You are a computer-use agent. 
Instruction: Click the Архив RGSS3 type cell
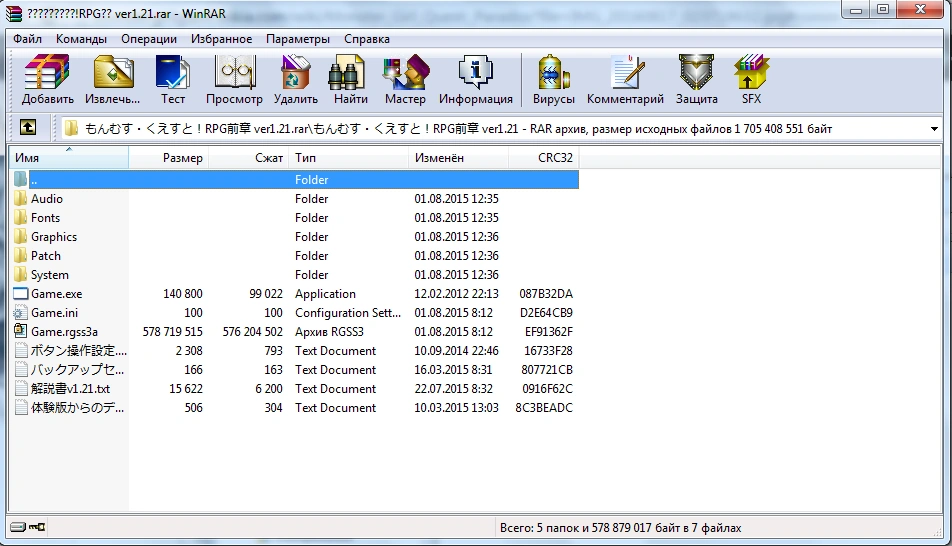pos(329,332)
